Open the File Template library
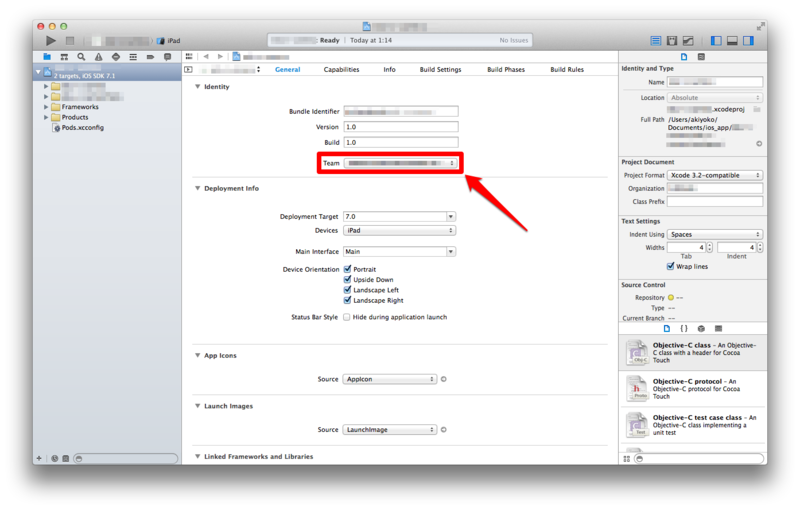This screenshot has width=800, height=510. coord(667,328)
